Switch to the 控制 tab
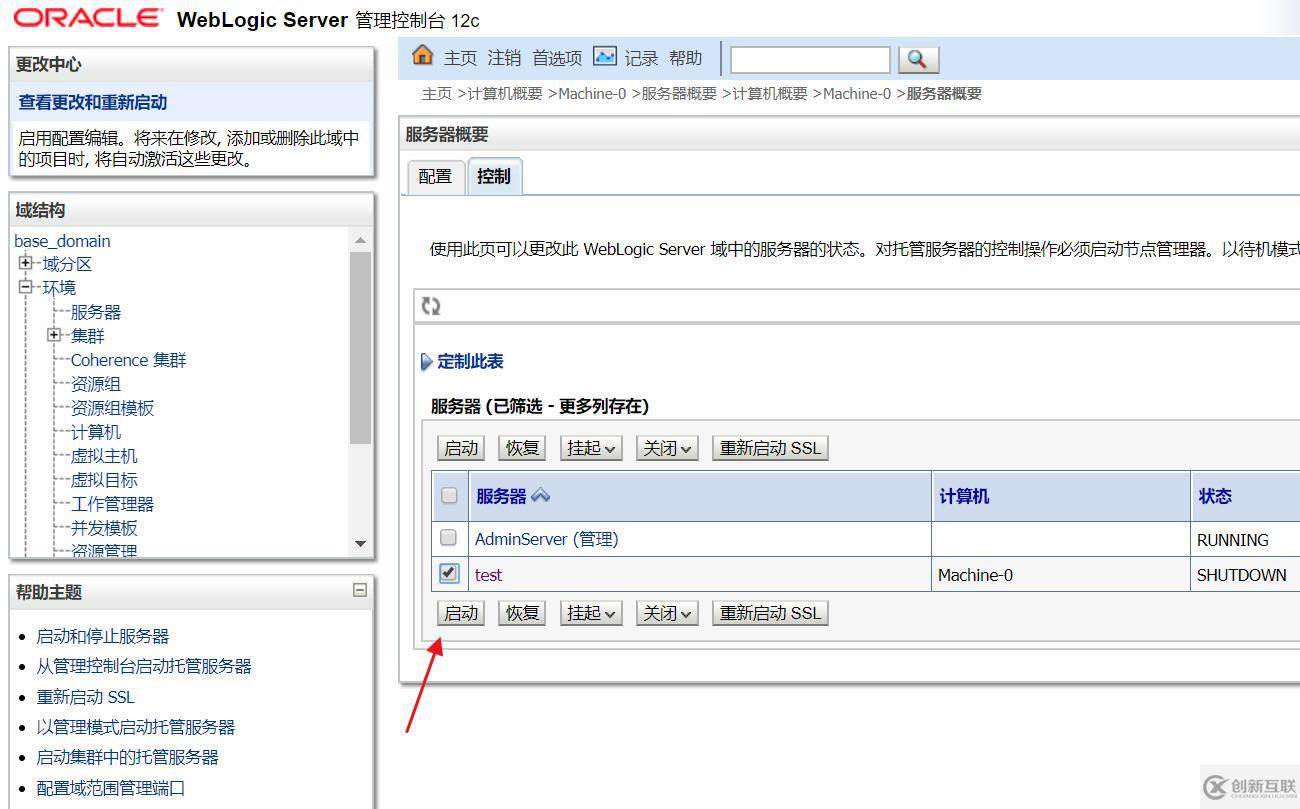 tap(494, 176)
